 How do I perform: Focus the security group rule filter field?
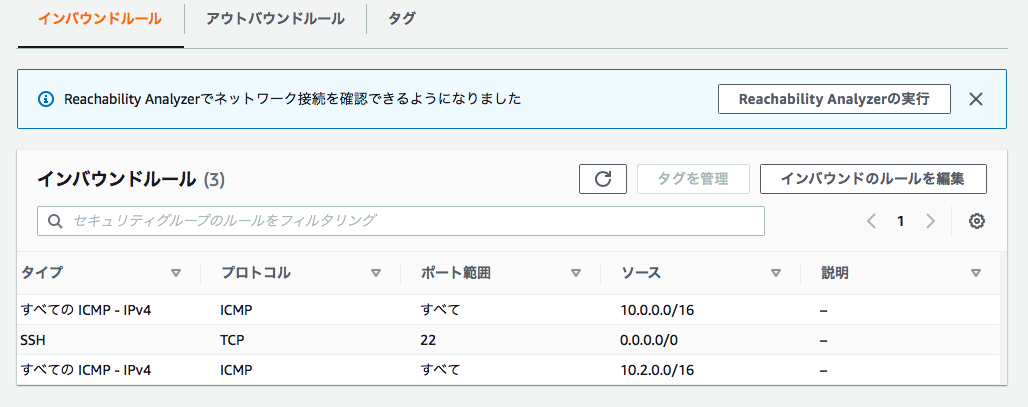[401, 221]
